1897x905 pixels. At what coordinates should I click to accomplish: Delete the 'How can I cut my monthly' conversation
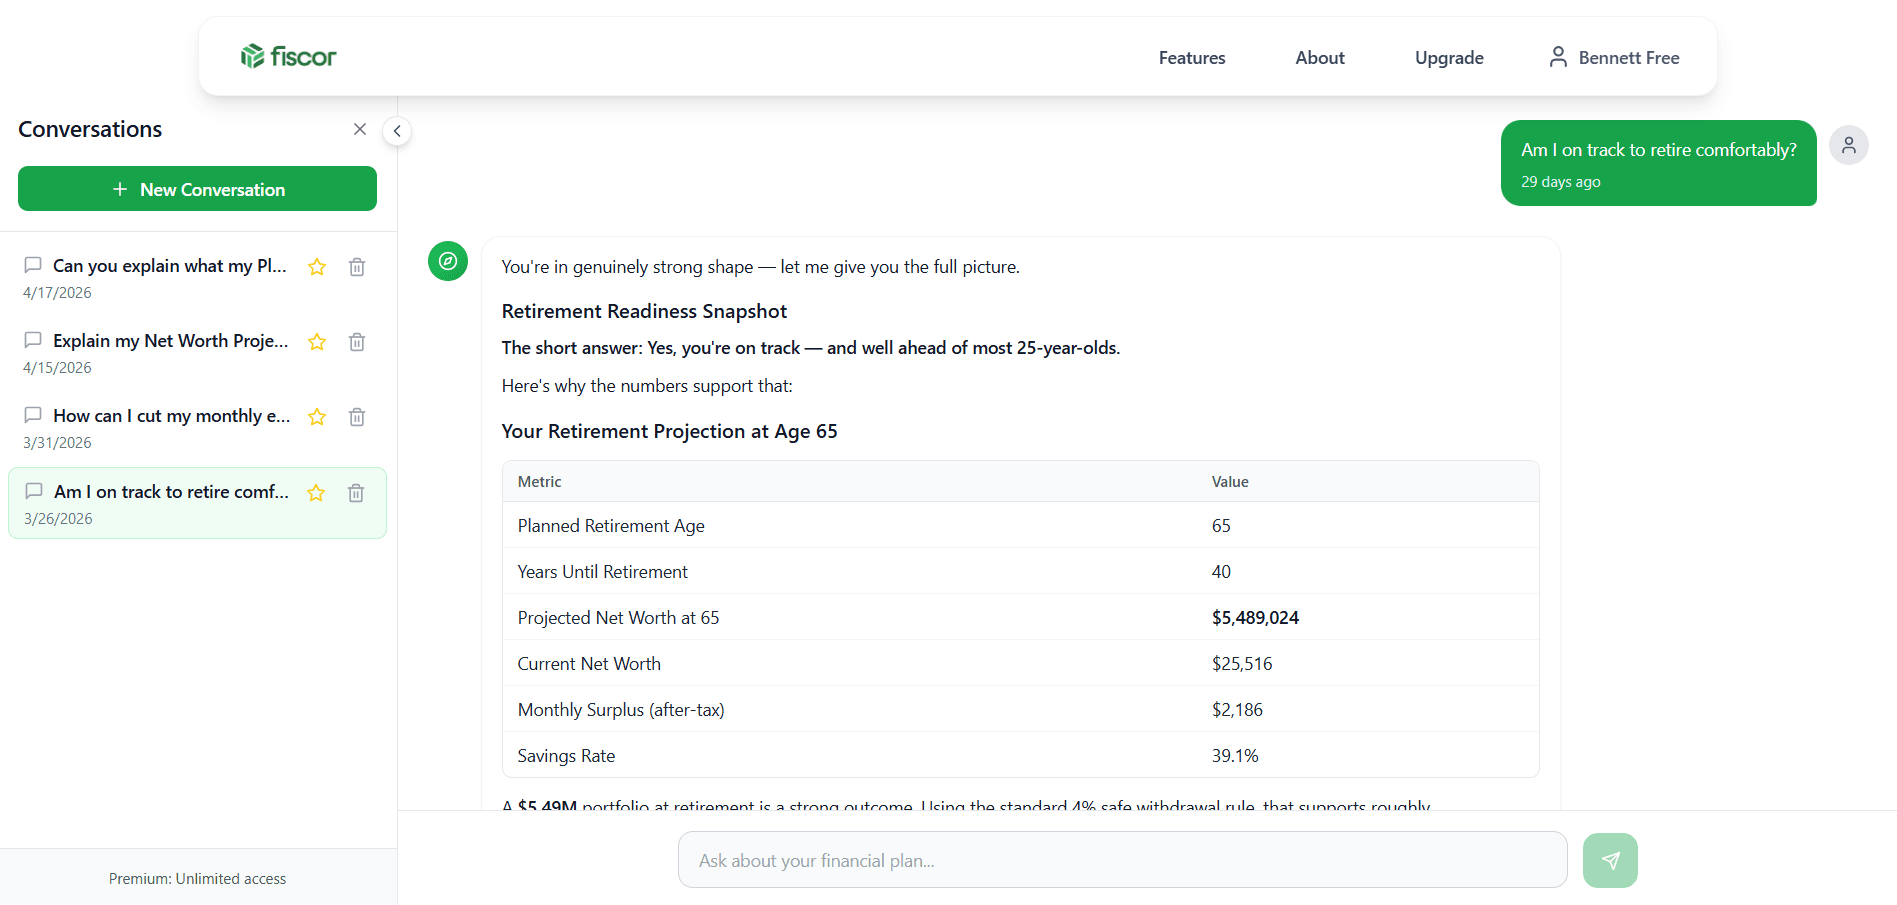356,417
